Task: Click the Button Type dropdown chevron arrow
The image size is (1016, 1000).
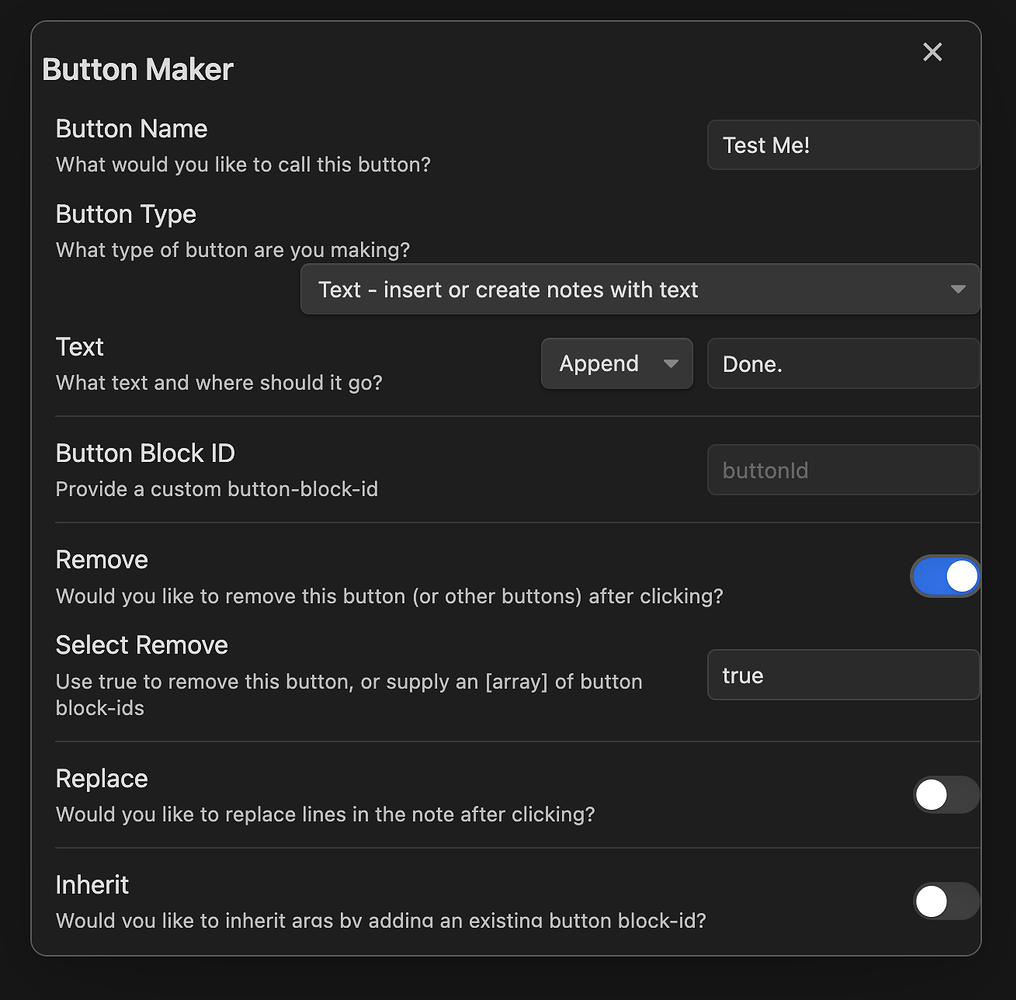Action: click(x=958, y=289)
